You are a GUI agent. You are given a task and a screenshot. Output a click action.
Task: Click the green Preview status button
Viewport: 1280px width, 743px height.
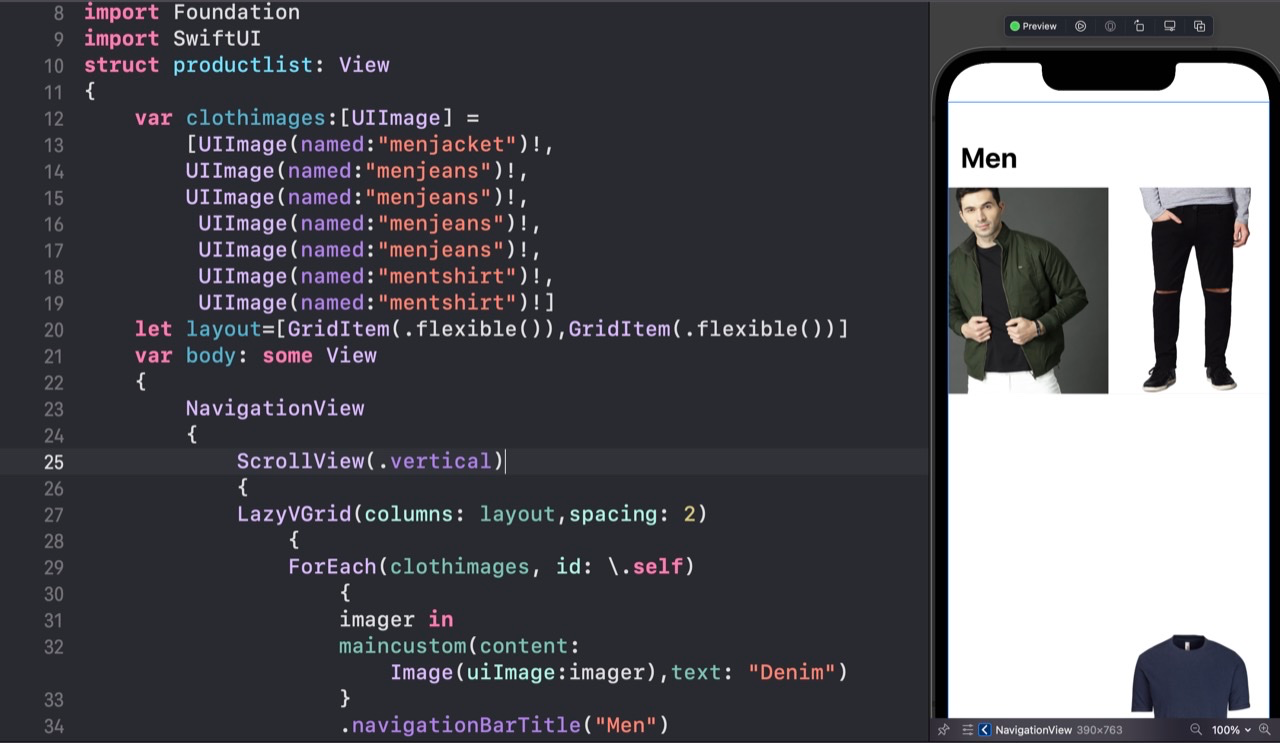pyautogui.click(x=1034, y=26)
